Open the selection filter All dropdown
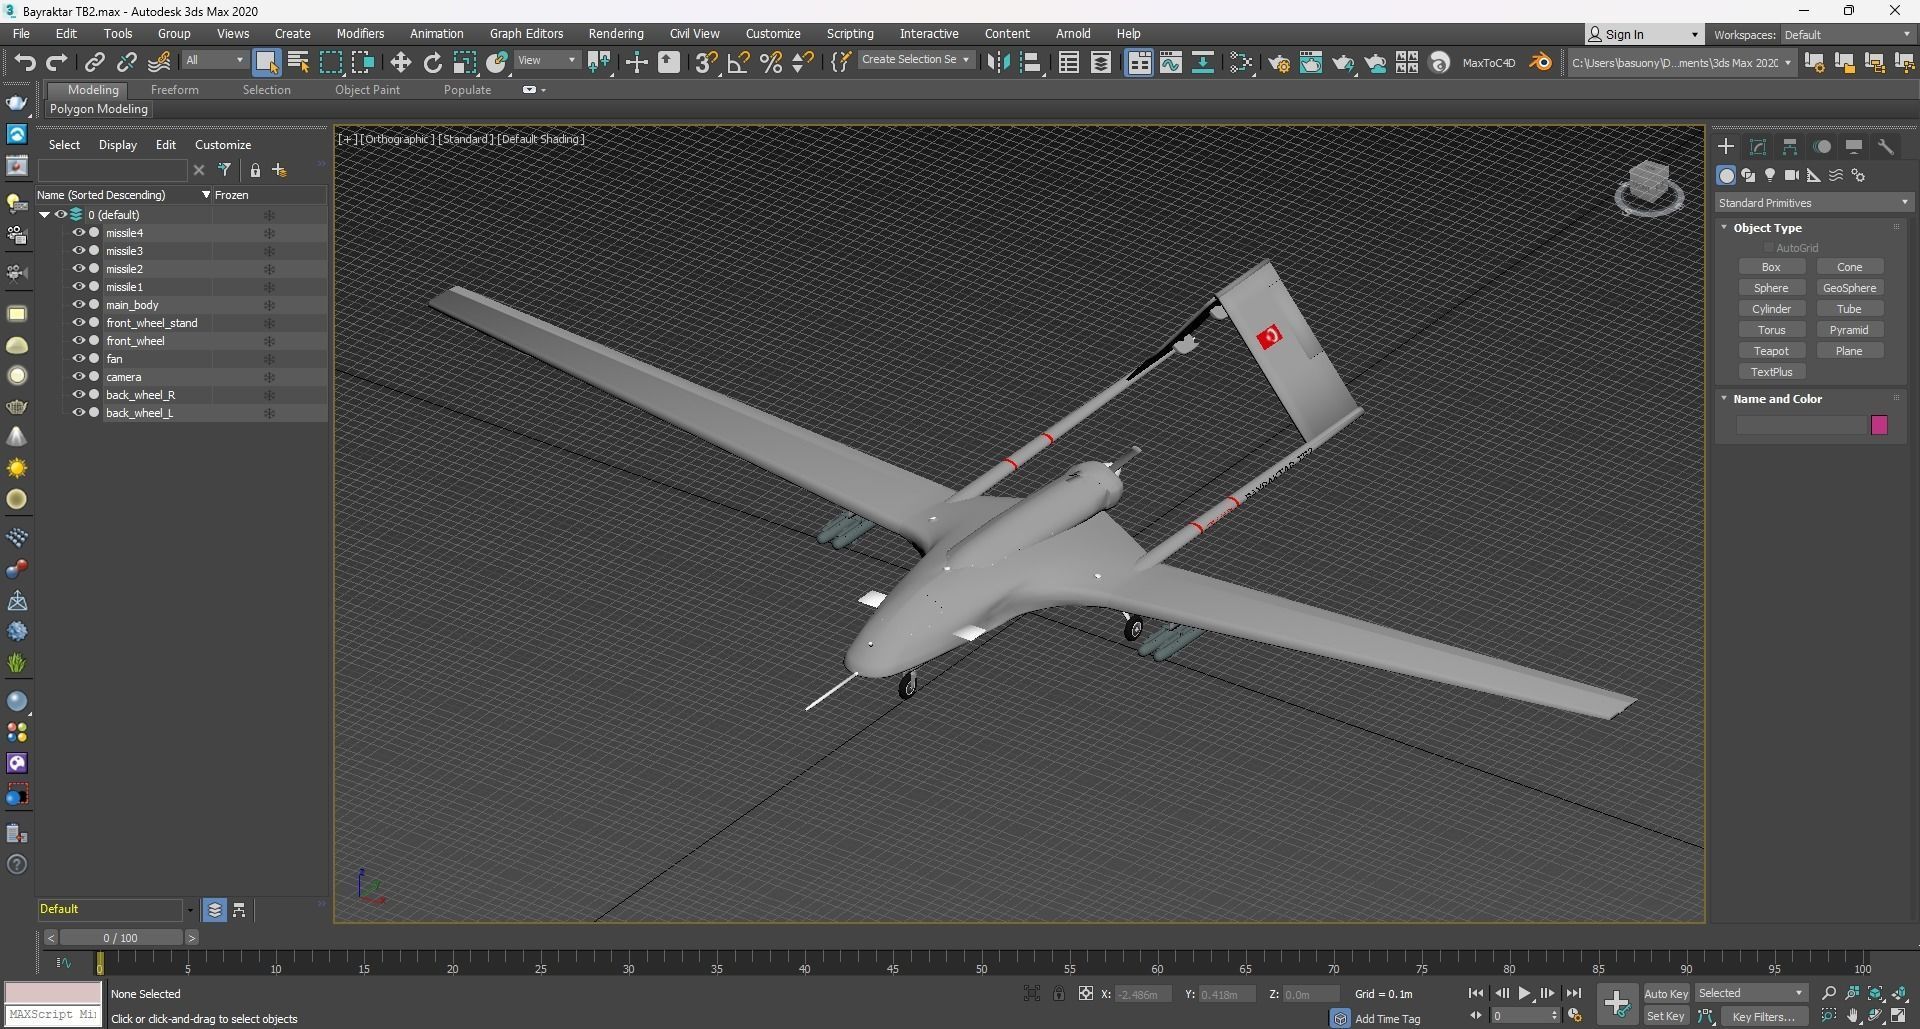Image resolution: width=1920 pixels, height=1029 pixels. (214, 61)
